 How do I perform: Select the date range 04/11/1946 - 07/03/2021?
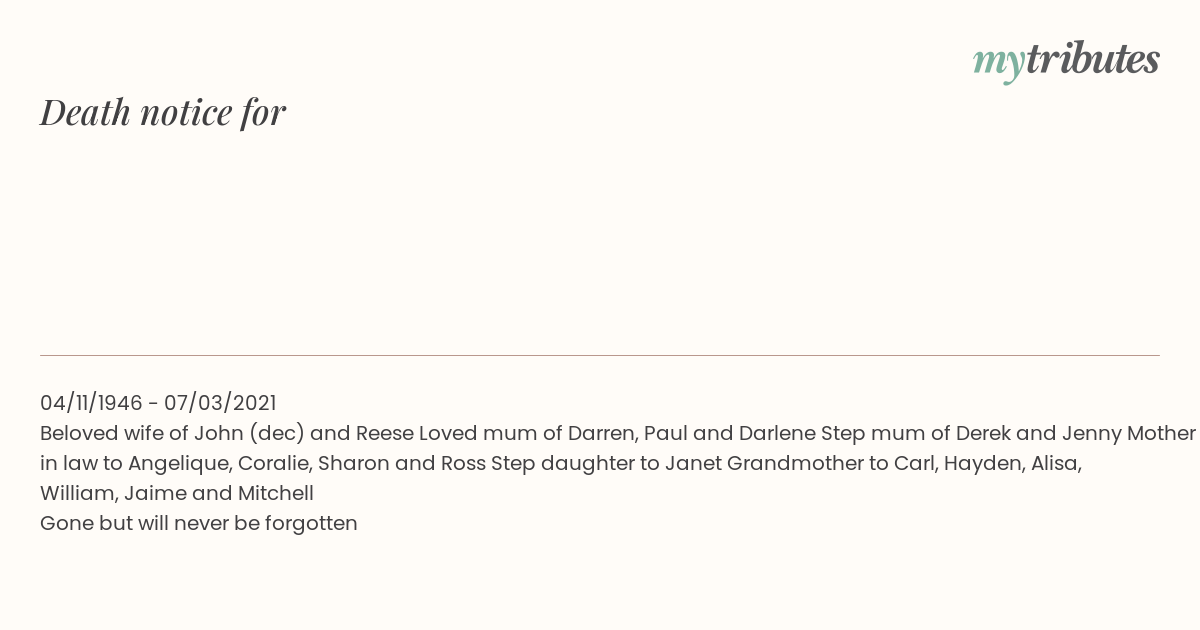pyautogui.click(x=158, y=403)
